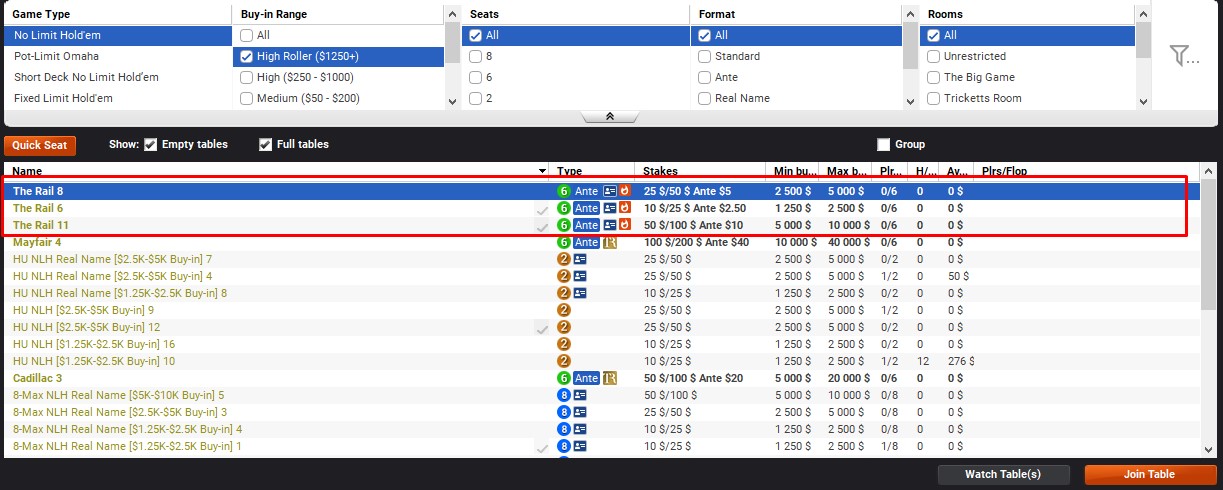Viewport: 1223px width, 490px height.
Task: Uncheck the Empty tables checkbox
Action: (151, 145)
